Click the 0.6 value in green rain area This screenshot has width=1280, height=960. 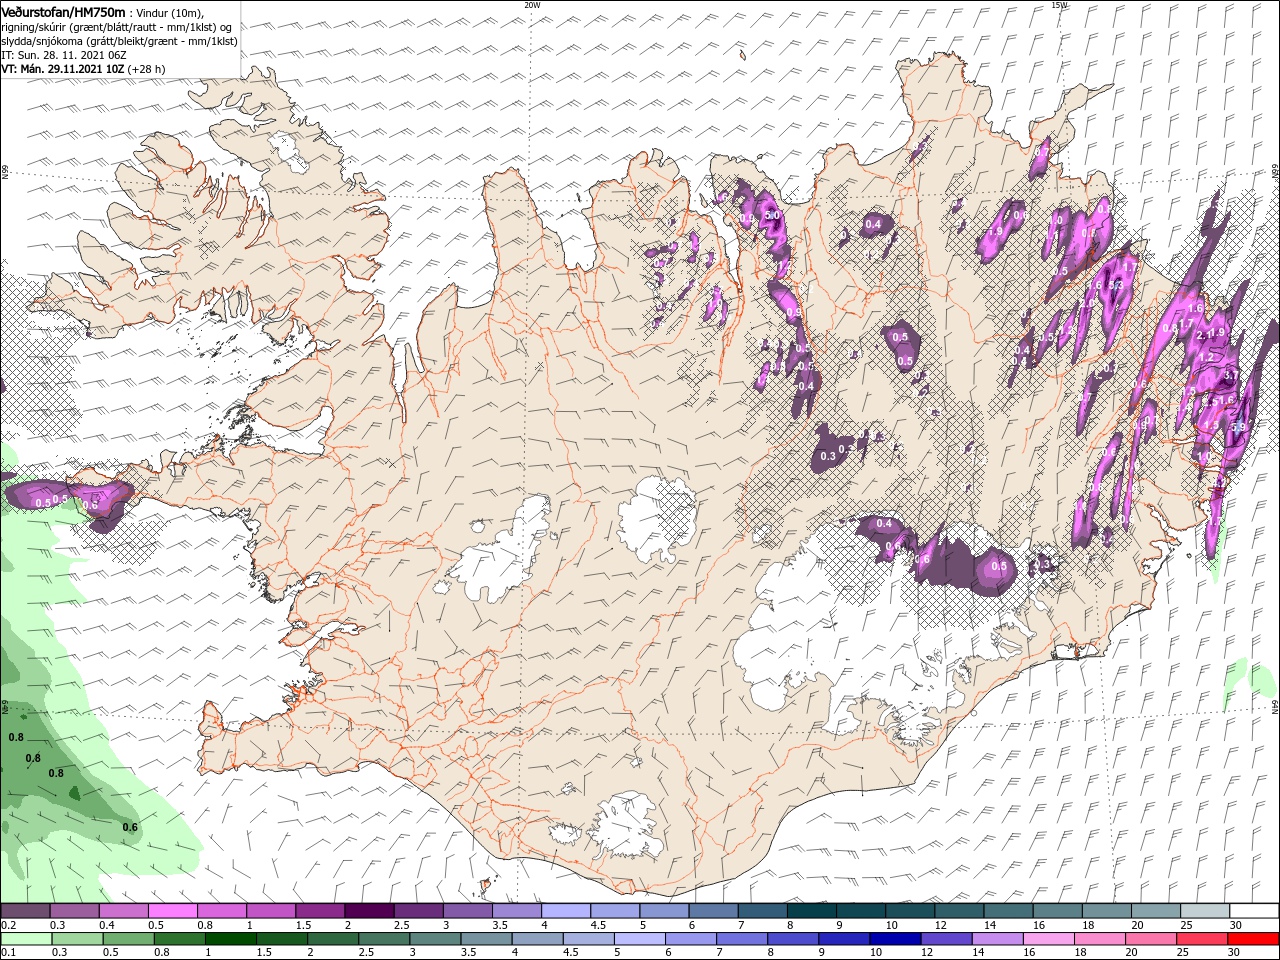click(x=130, y=827)
